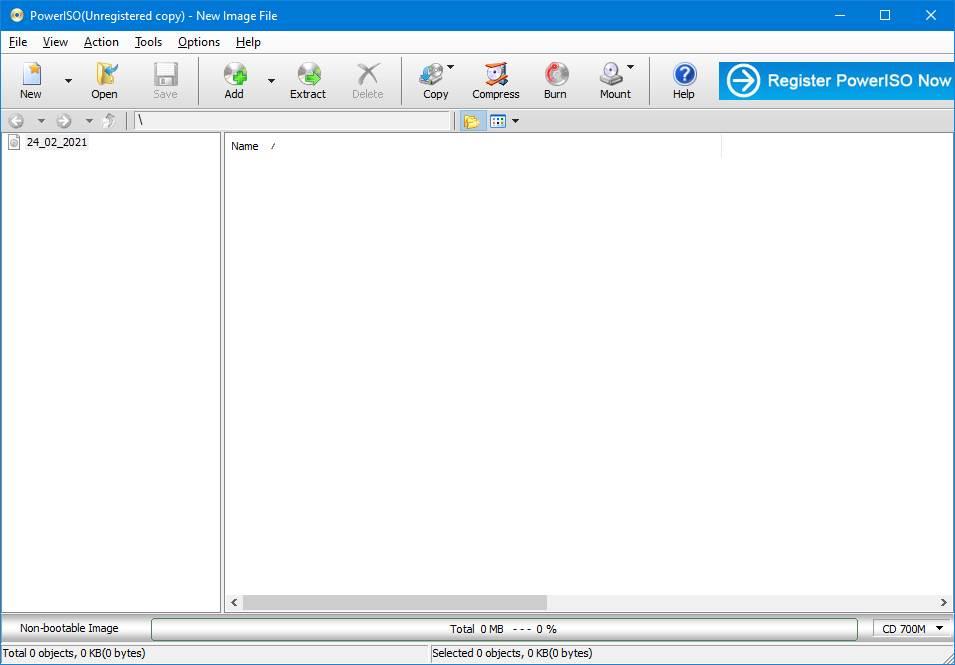Open the View menu
This screenshot has height=665, width=955.
55,42
